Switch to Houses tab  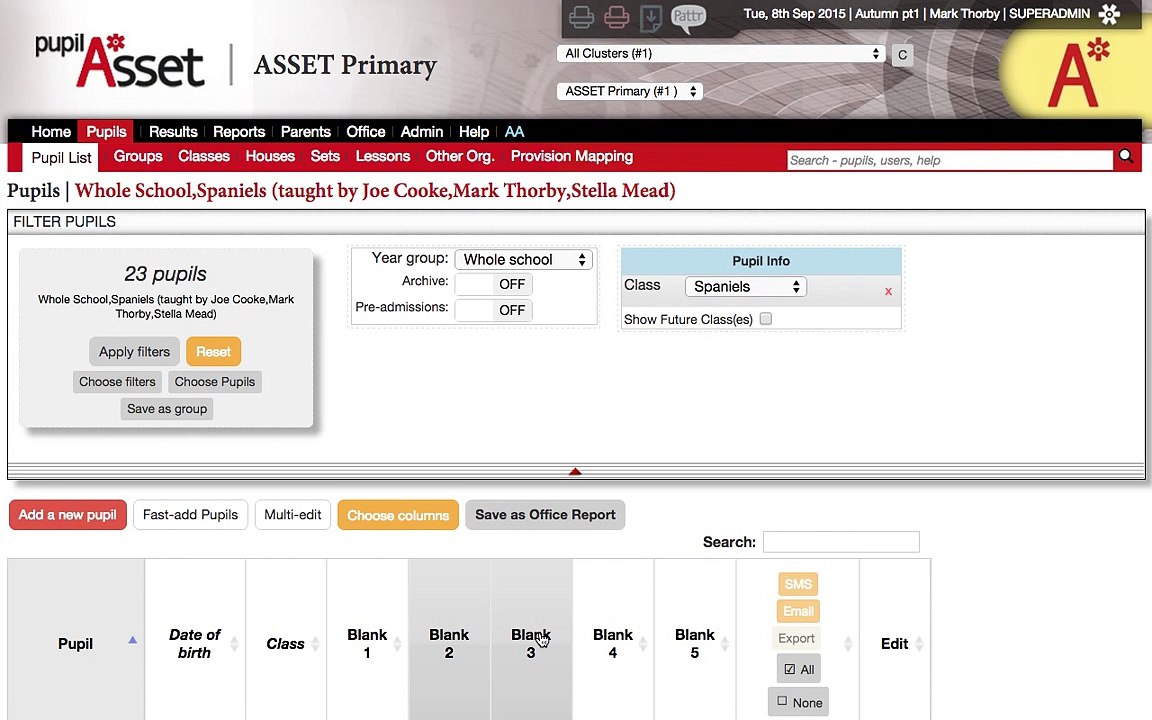tap(270, 156)
